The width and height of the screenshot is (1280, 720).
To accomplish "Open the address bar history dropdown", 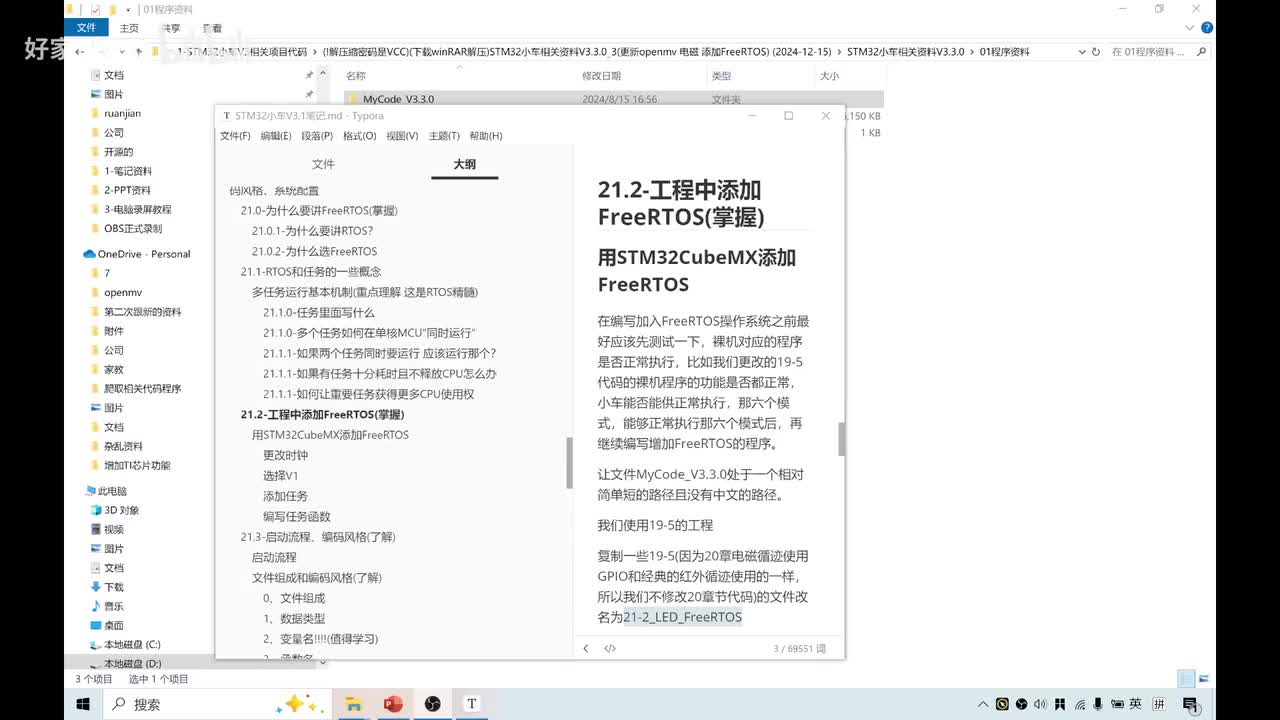I will 1081,51.
